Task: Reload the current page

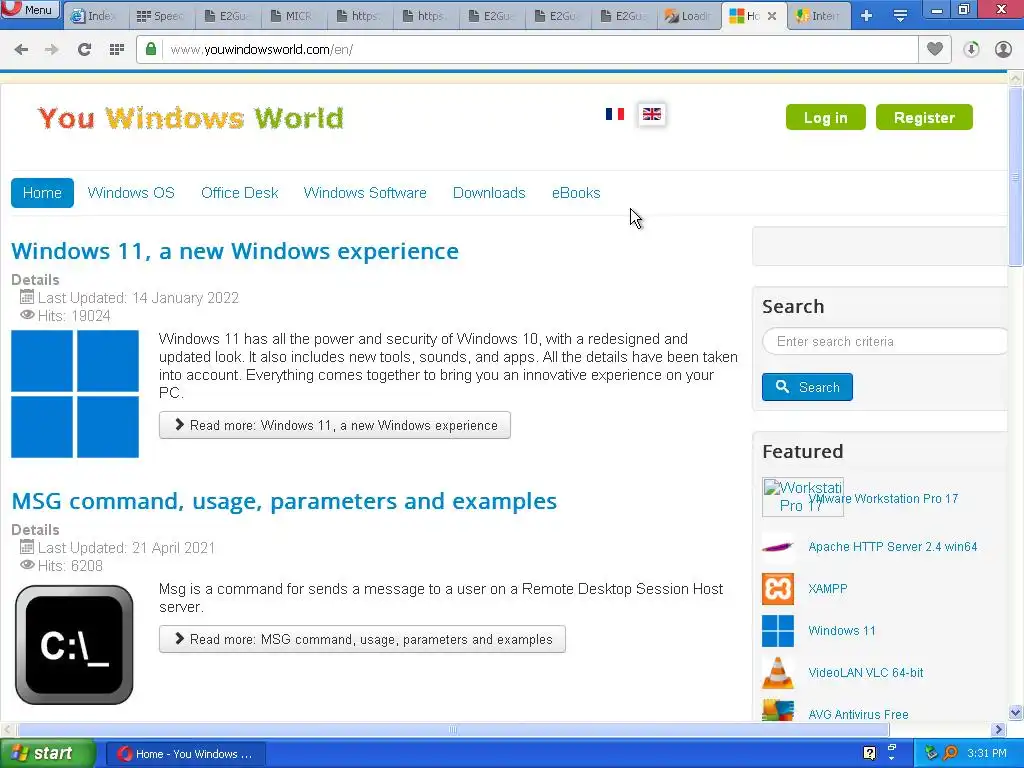Action: [84, 50]
